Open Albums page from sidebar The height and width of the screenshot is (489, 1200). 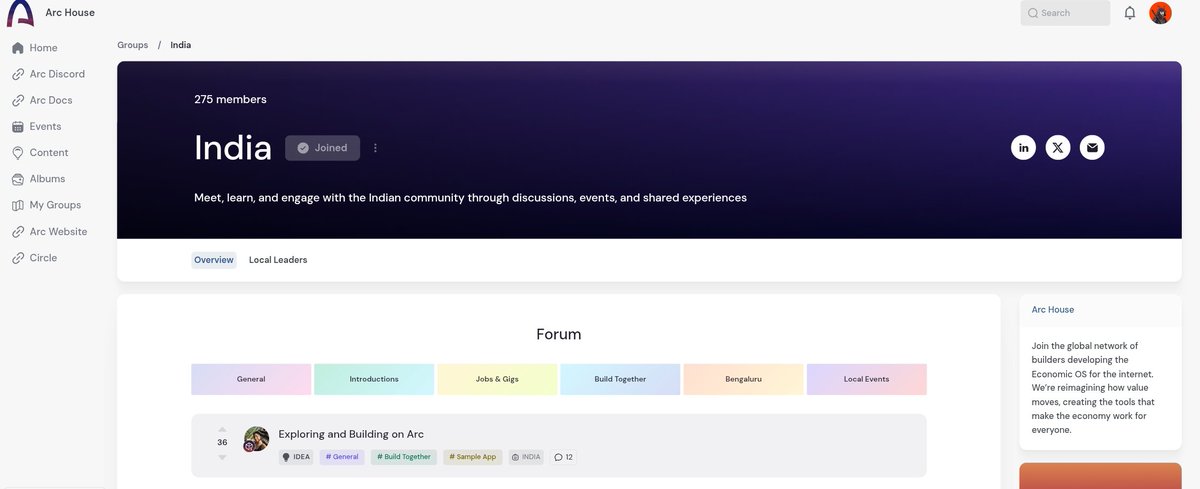(x=48, y=179)
